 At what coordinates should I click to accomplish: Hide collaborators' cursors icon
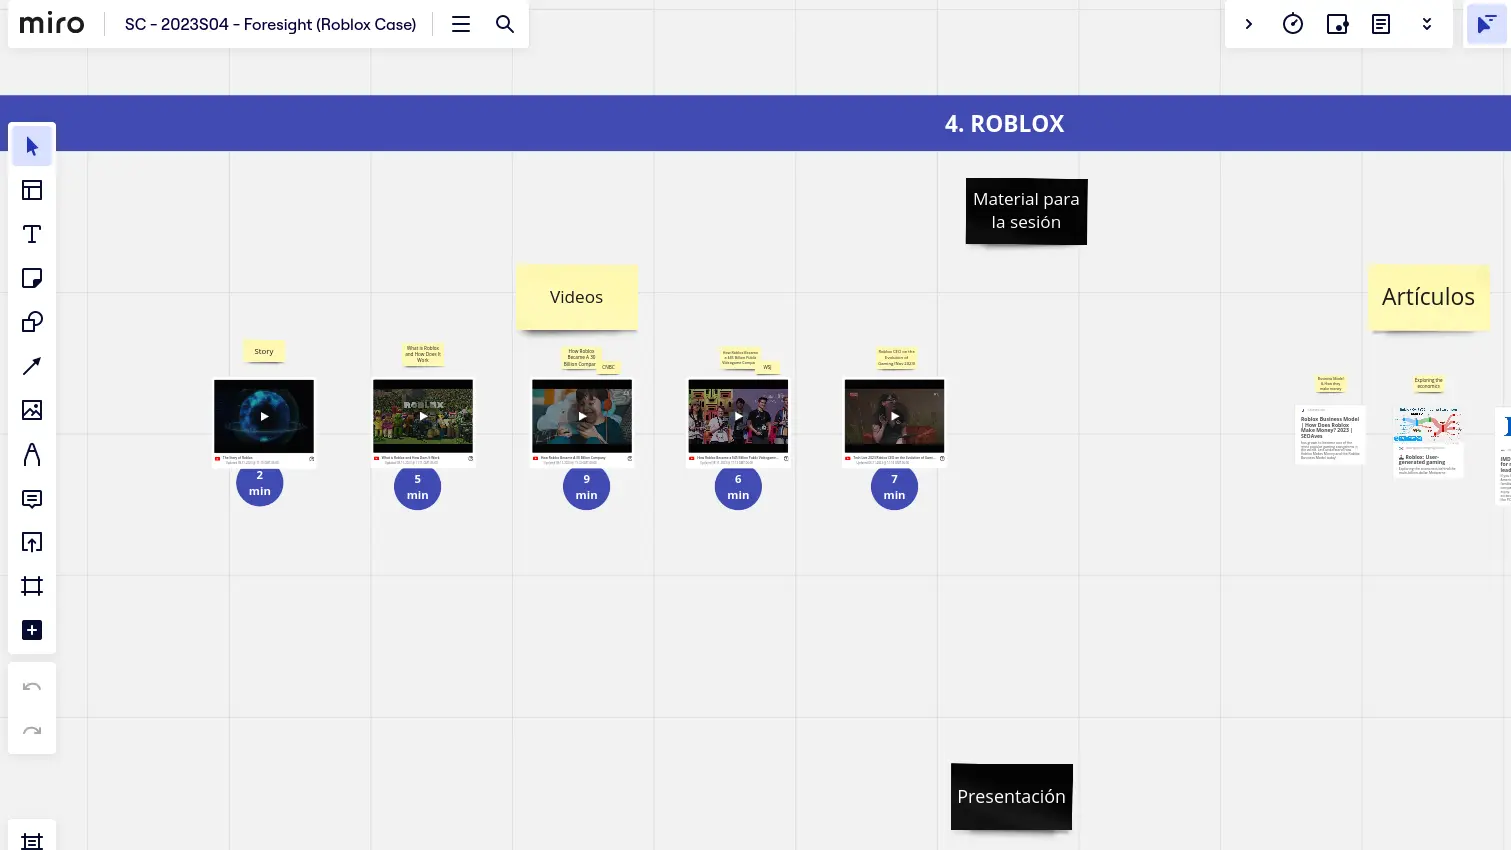tap(1486, 24)
